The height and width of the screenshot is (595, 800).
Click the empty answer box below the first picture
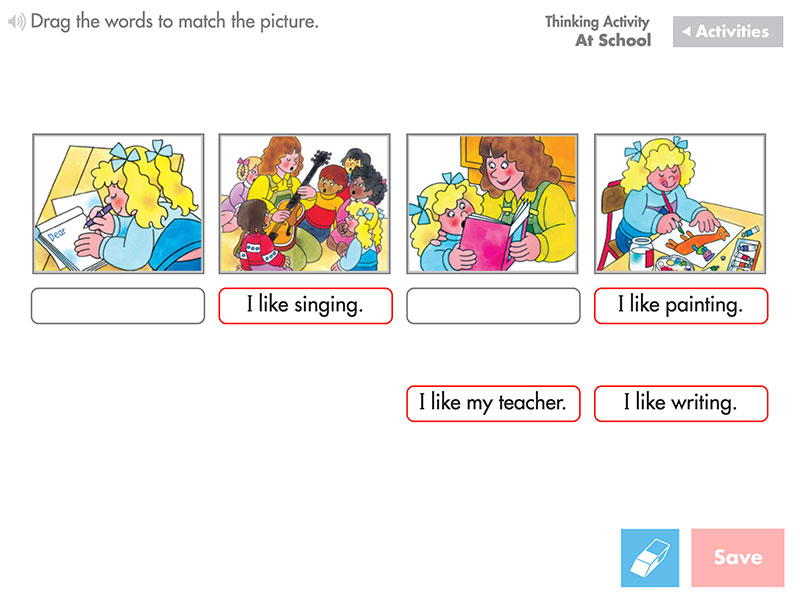(x=117, y=305)
